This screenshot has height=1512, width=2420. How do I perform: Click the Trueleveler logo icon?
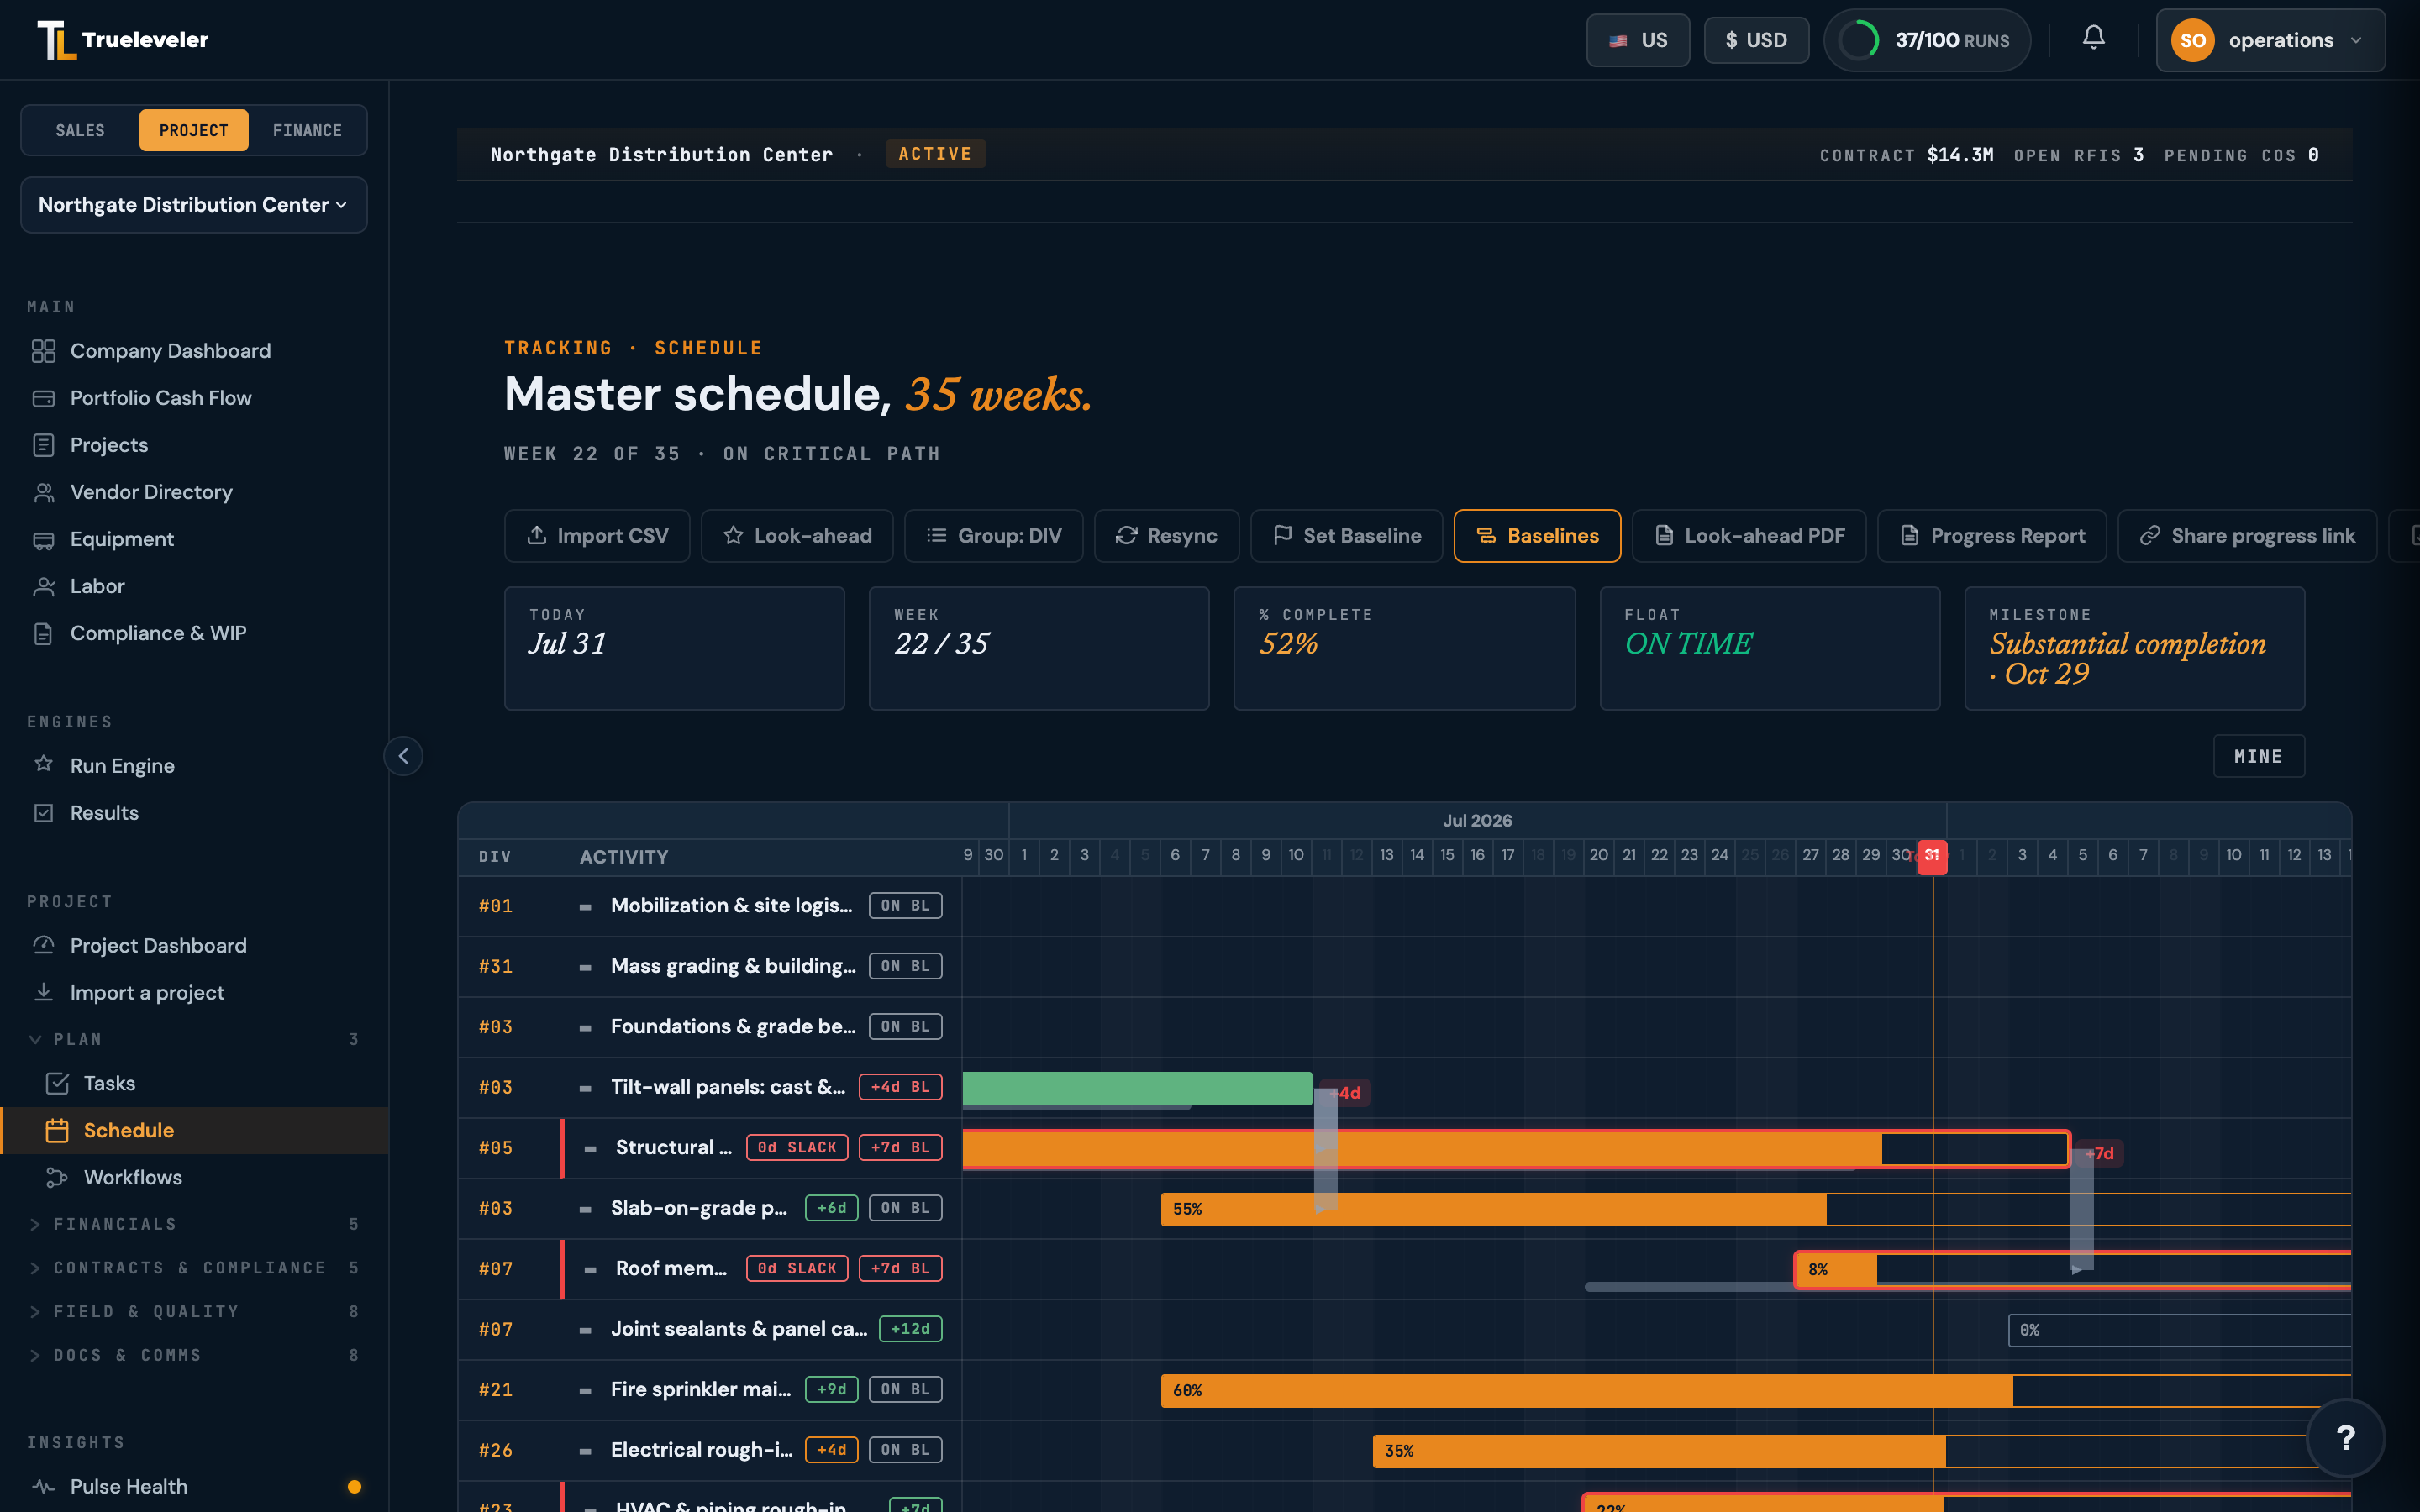57,40
